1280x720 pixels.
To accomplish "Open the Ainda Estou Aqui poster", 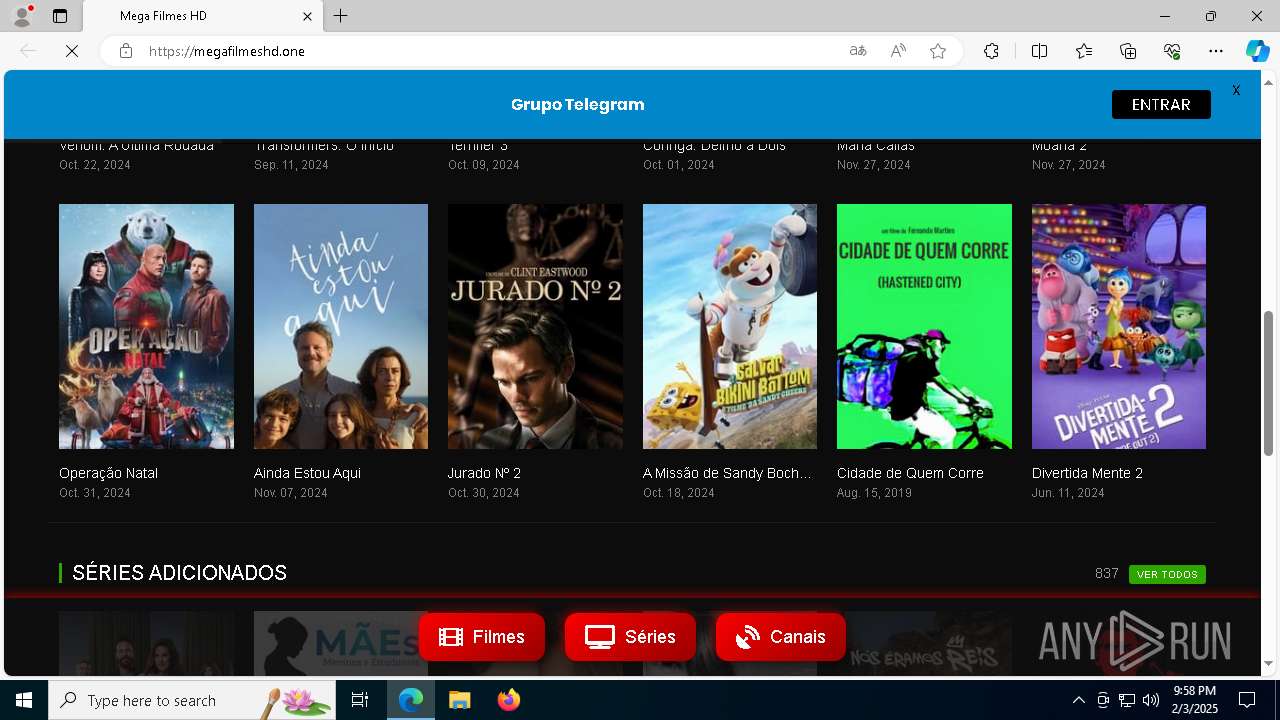I will click(341, 327).
